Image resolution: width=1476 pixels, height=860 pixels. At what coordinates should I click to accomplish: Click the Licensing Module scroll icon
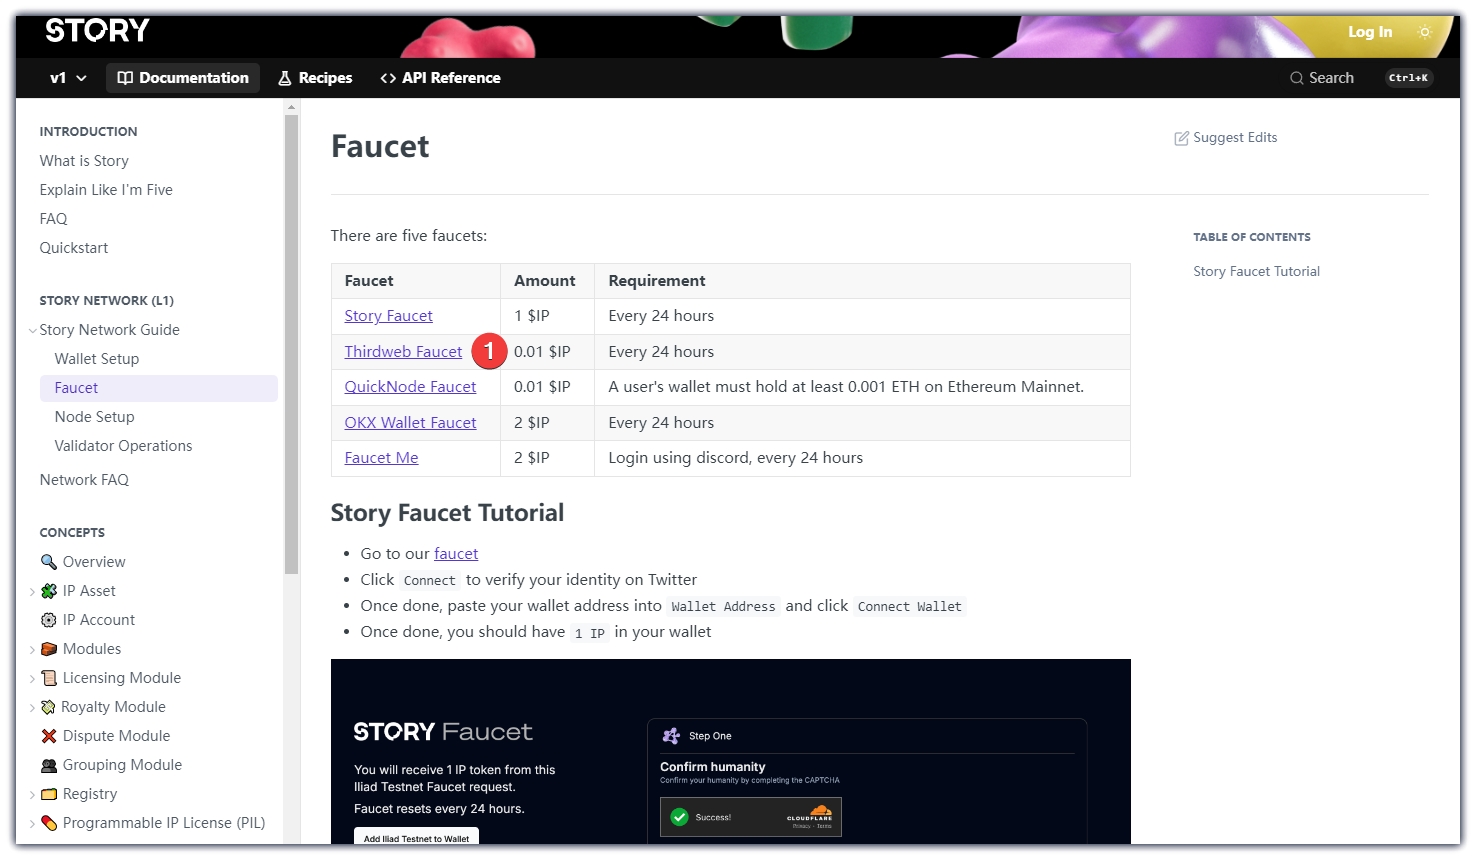click(x=48, y=678)
